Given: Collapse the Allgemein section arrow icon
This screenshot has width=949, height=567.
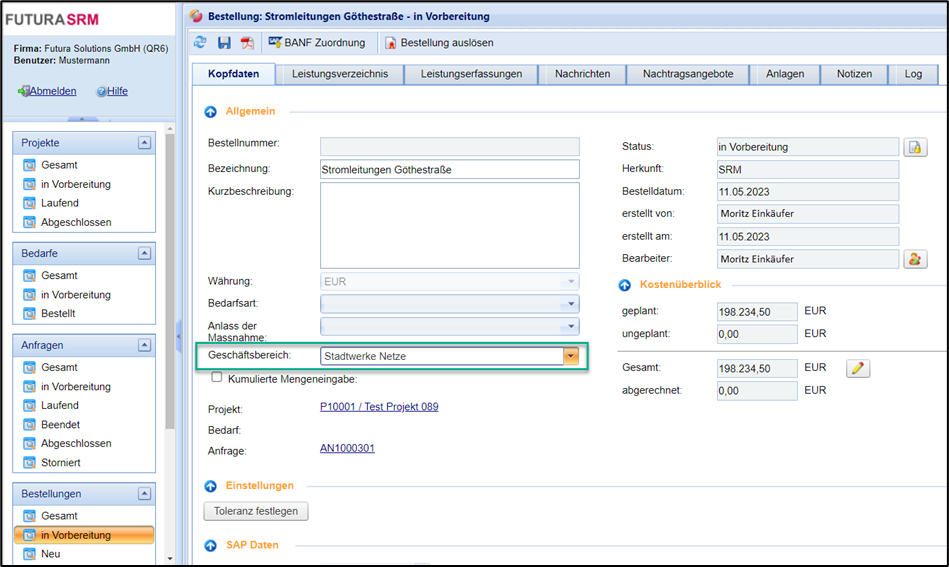Looking at the screenshot, I should (211, 112).
